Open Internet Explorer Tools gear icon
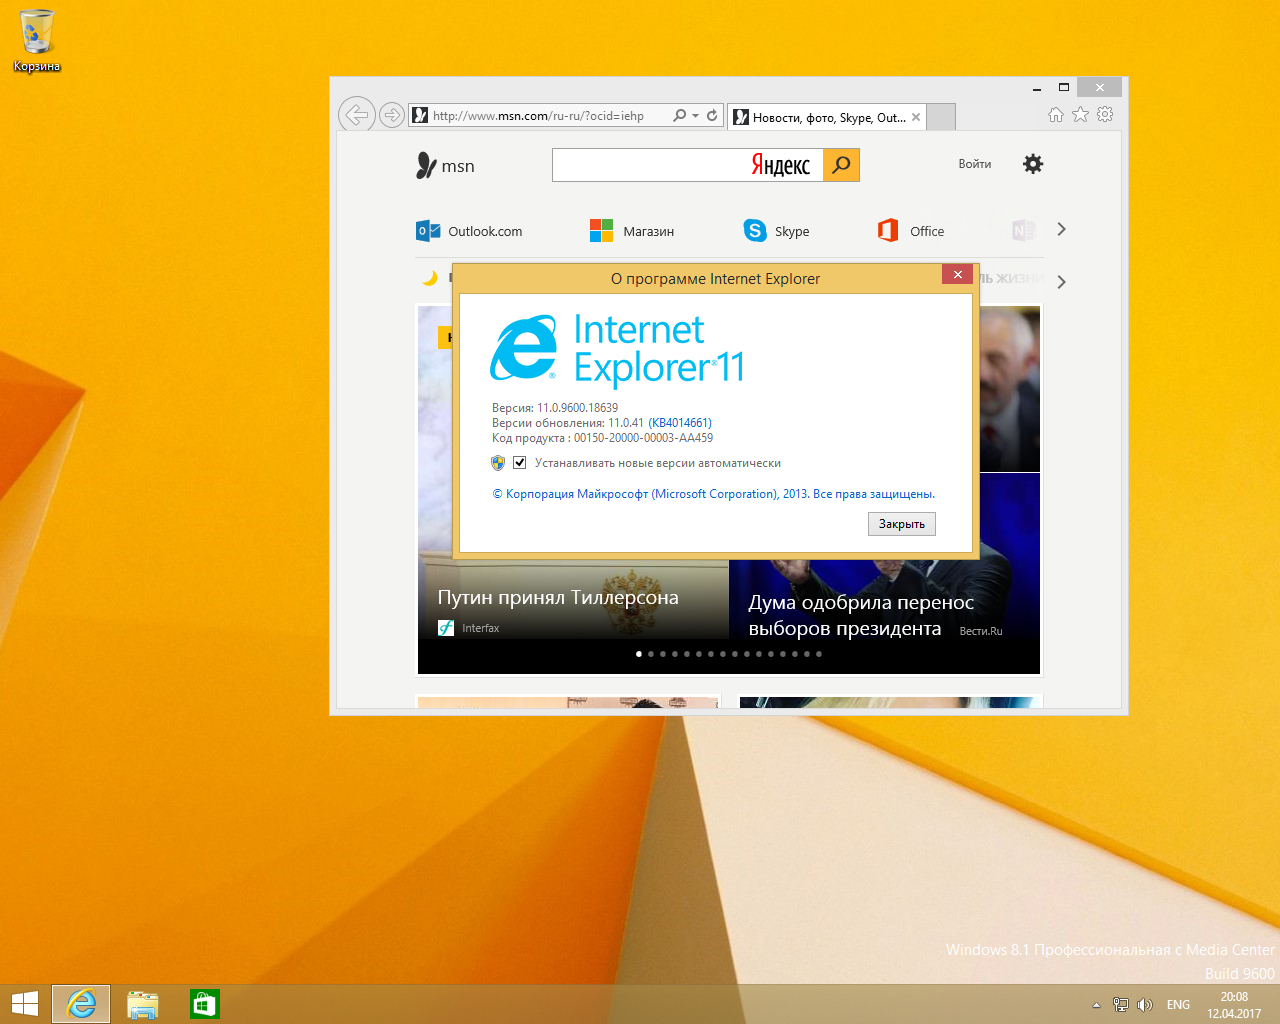This screenshot has height=1024, width=1280. click(x=1105, y=115)
